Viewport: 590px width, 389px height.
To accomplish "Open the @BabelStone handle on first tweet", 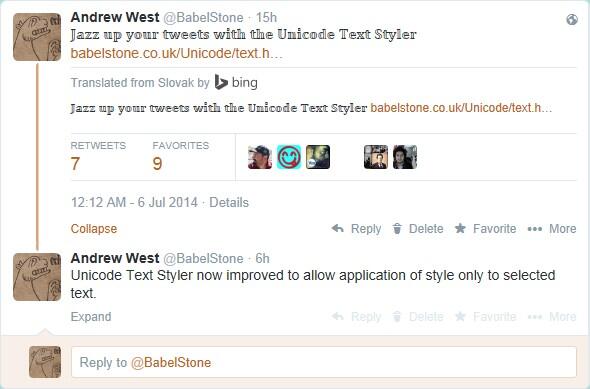I will (203, 17).
